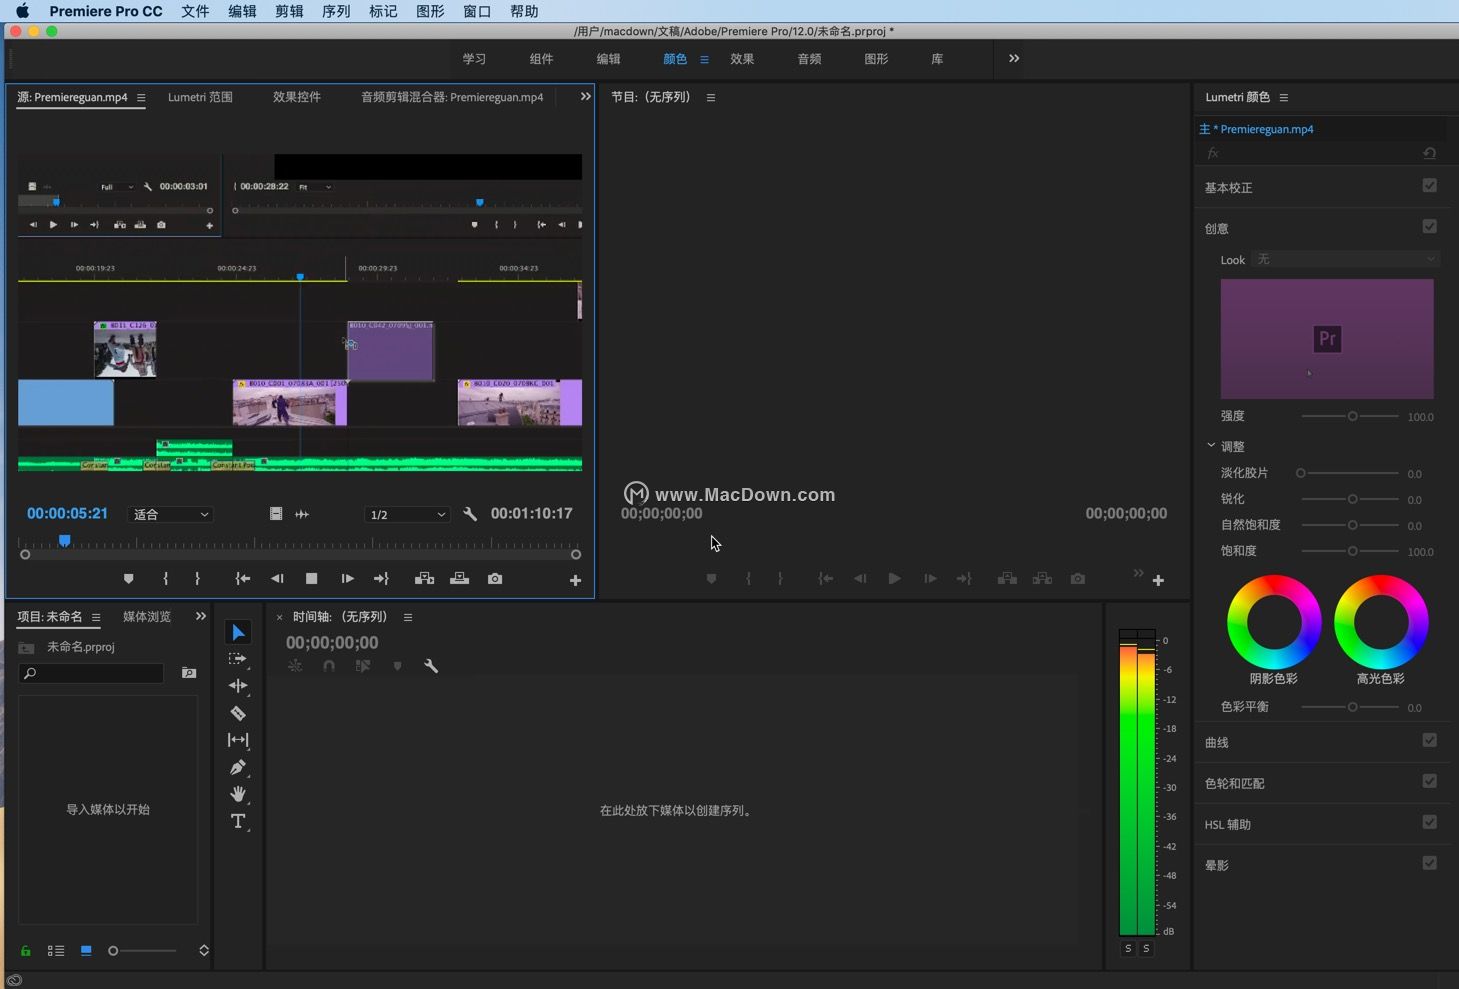Select the Ripple Edit tool

point(238,686)
